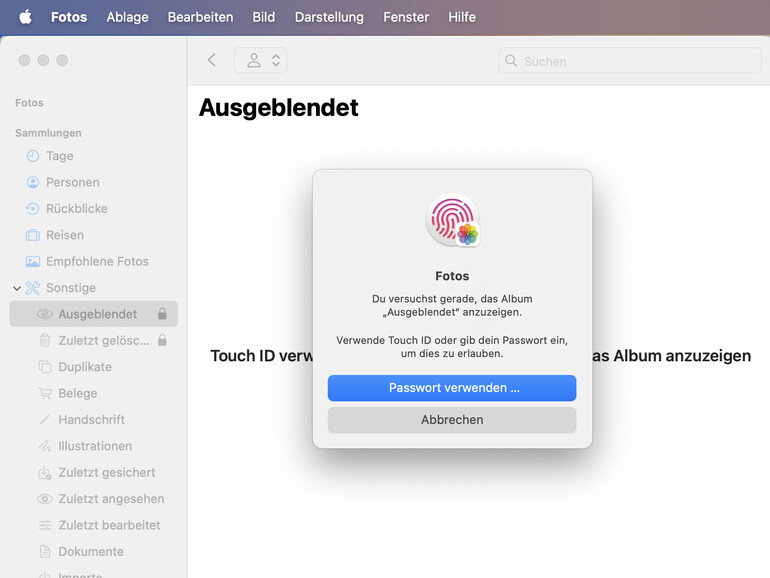Click the scribble icon next to Illustrationen

click(x=45, y=446)
